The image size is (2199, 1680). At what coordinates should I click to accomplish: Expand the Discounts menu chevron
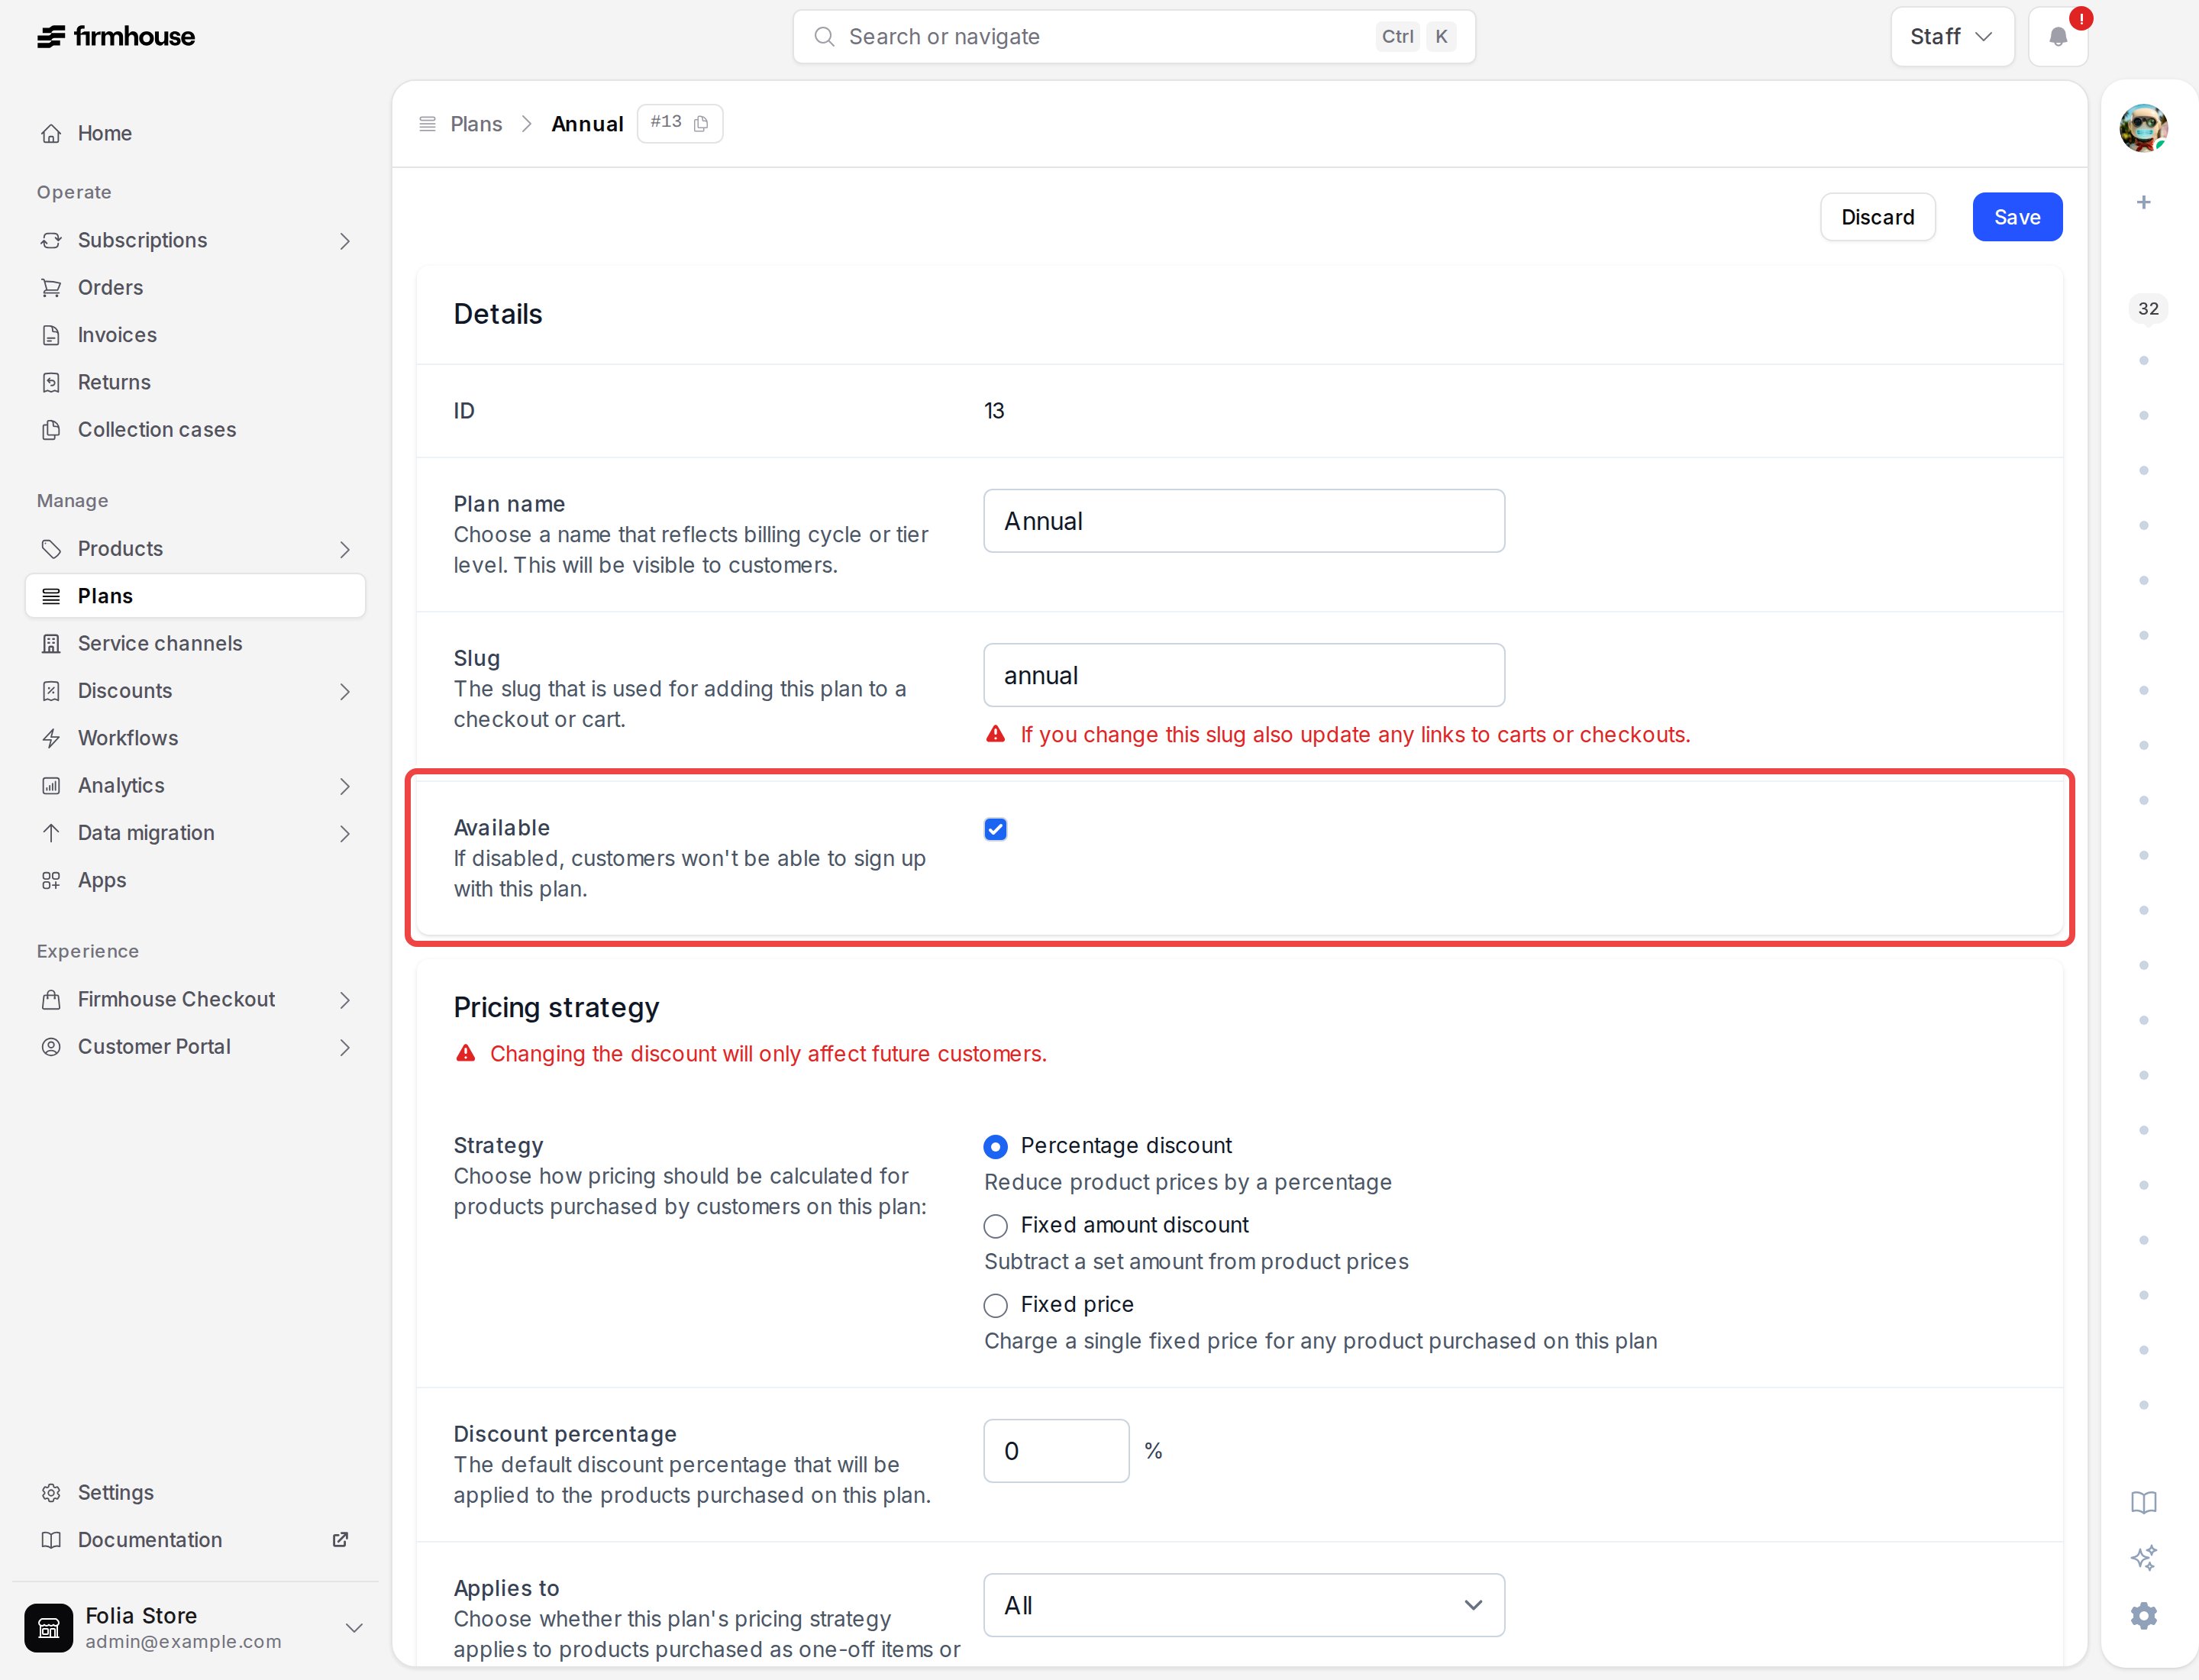(344, 691)
